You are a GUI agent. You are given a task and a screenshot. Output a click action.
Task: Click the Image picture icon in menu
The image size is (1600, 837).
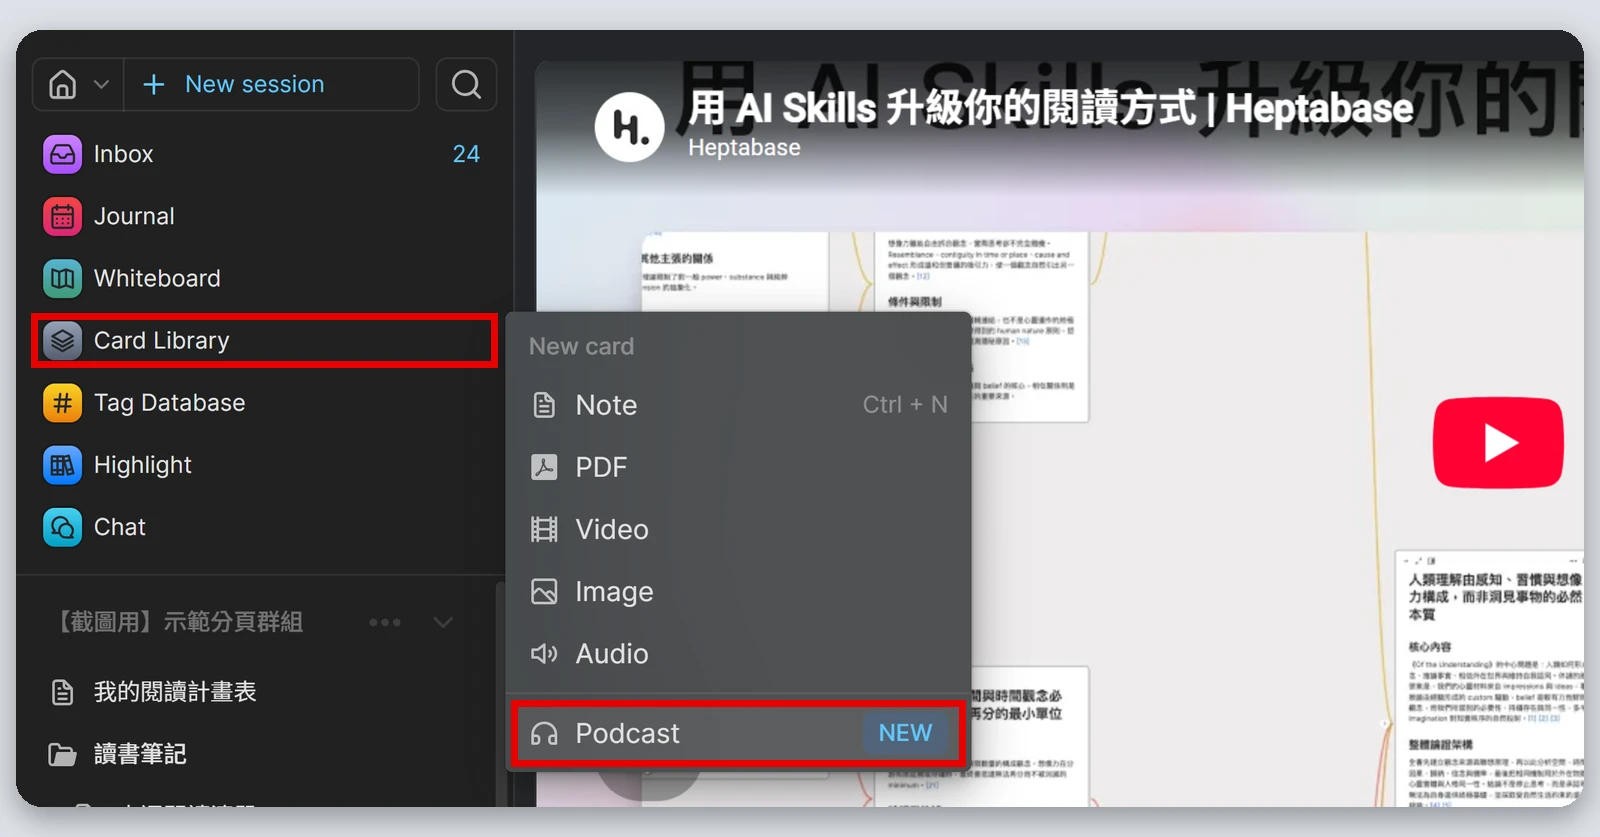[544, 591]
